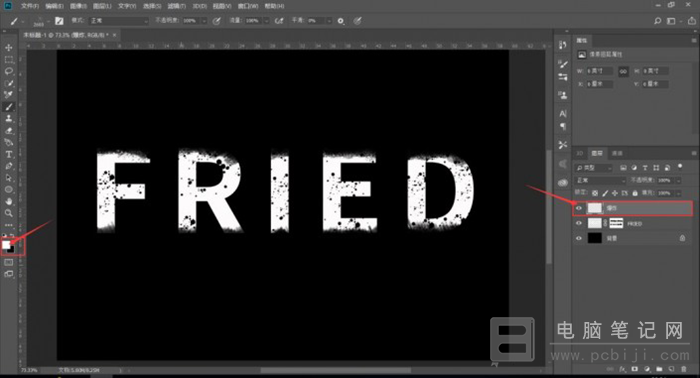The height and width of the screenshot is (378, 700).
Task: Expand the layer opacity dropdown arrow
Action: pyautogui.click(x=678, y=180)
